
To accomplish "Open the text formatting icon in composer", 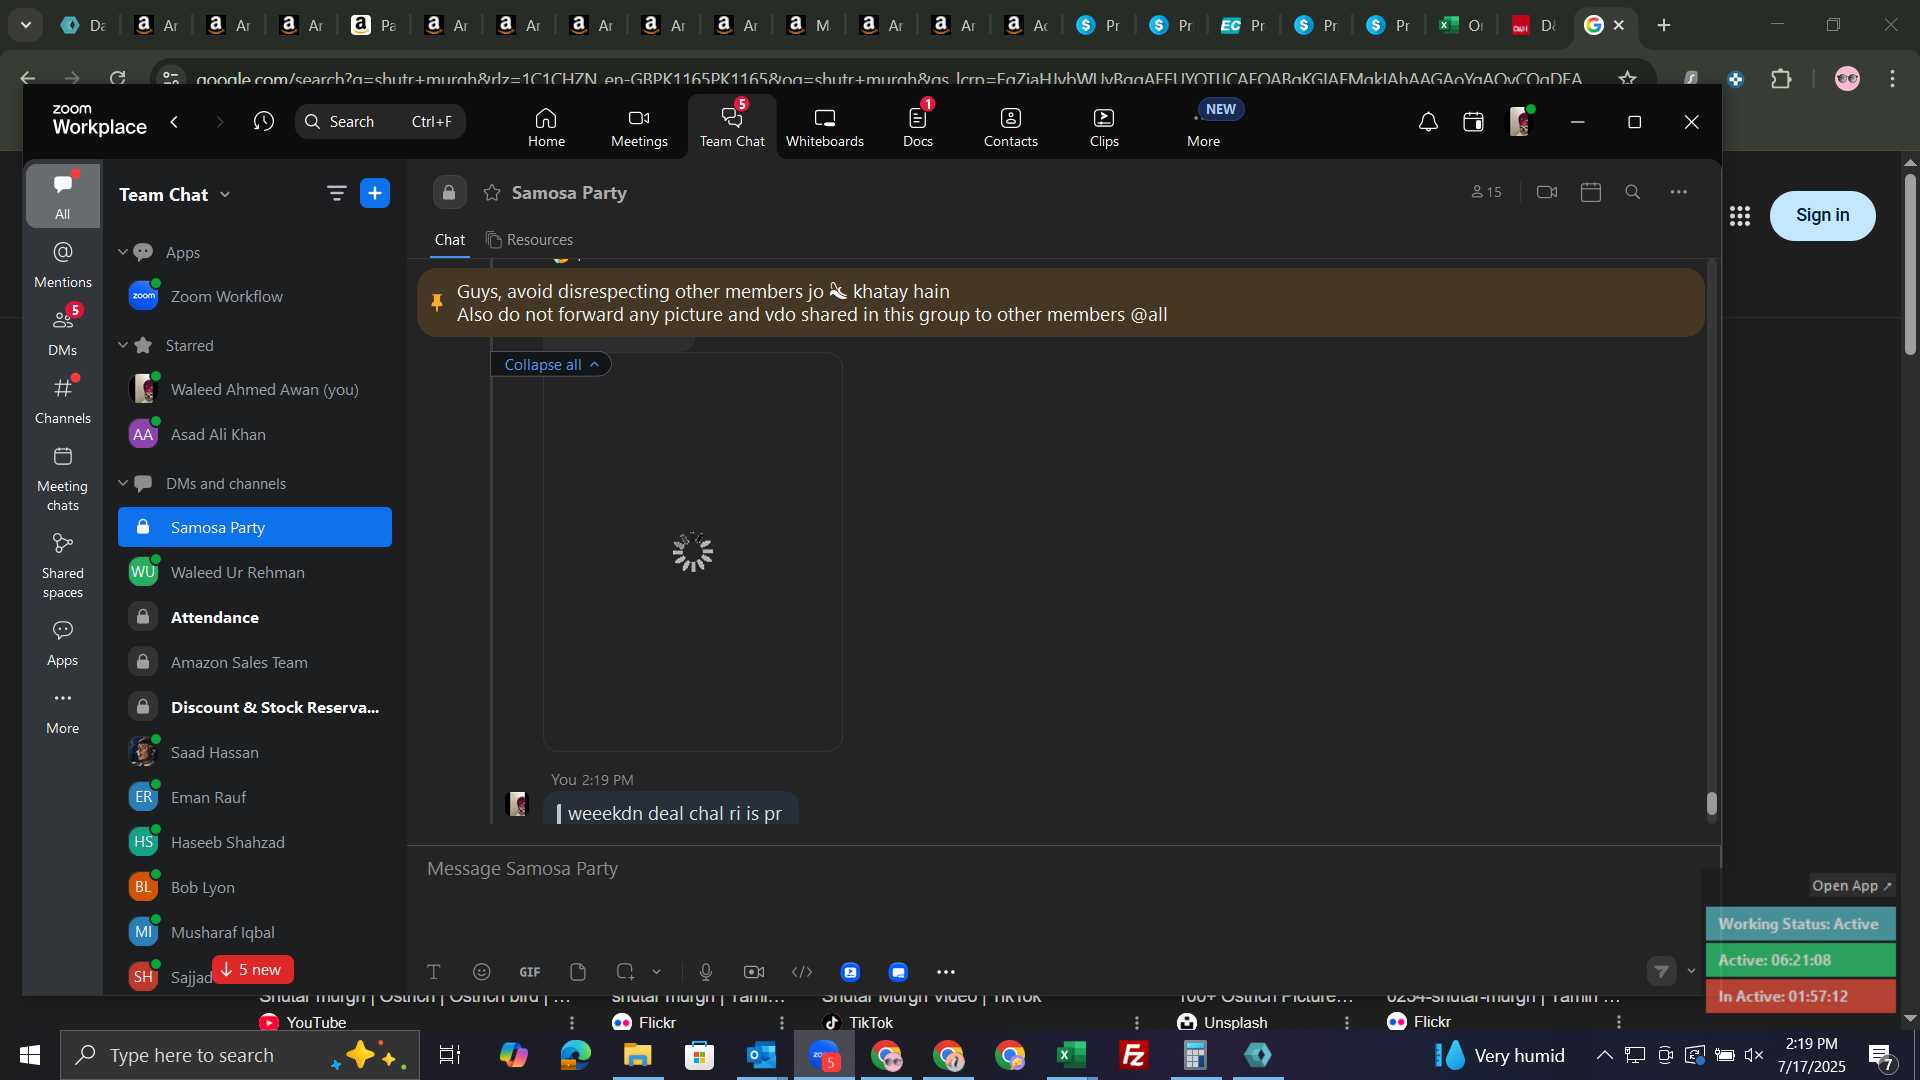I will pos(434,972).
